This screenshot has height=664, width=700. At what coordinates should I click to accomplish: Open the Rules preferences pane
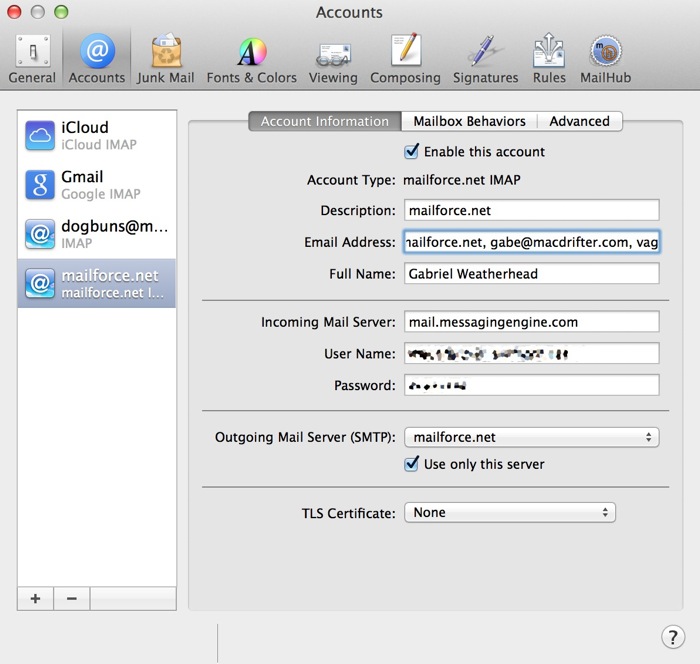coord(548,59)
